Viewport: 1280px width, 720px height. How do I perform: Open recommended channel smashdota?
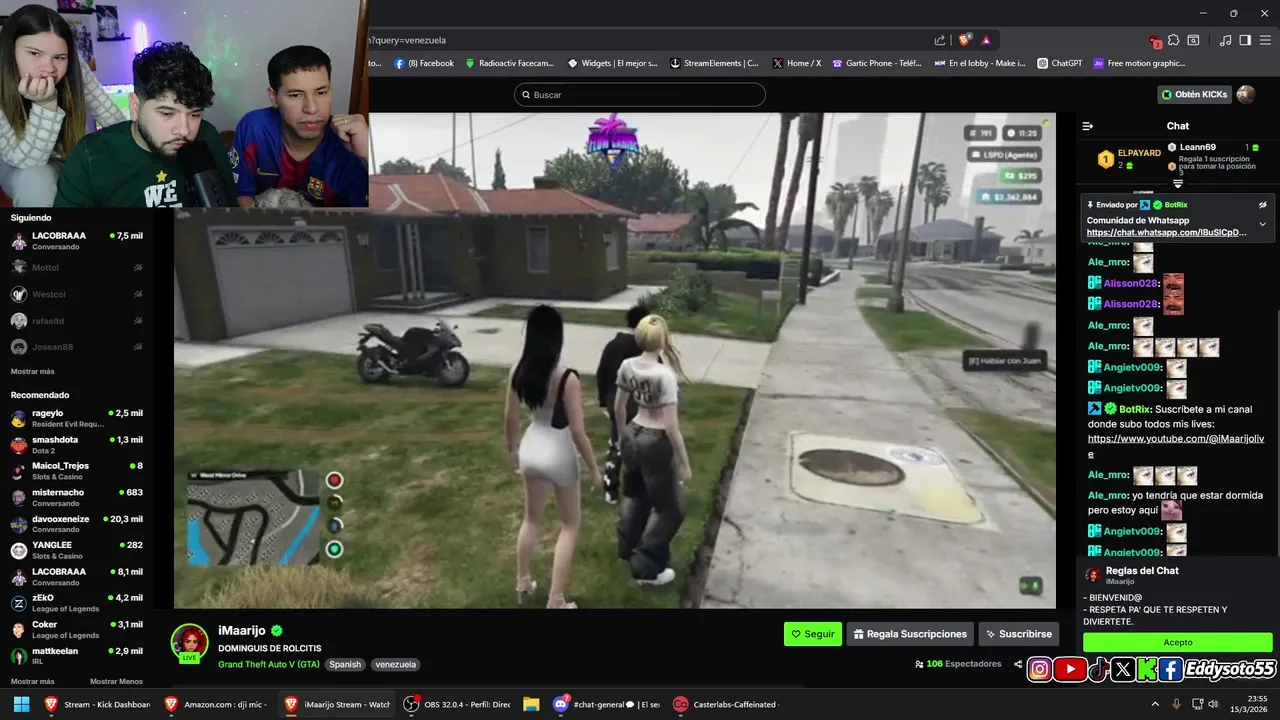click(x=77, y=445)
